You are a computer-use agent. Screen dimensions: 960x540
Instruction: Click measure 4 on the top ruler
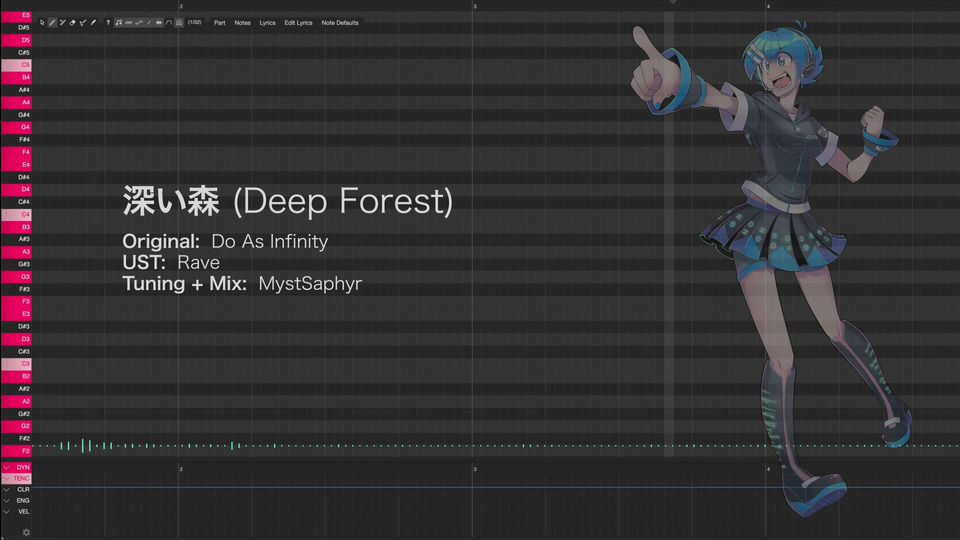pos(768,6)
